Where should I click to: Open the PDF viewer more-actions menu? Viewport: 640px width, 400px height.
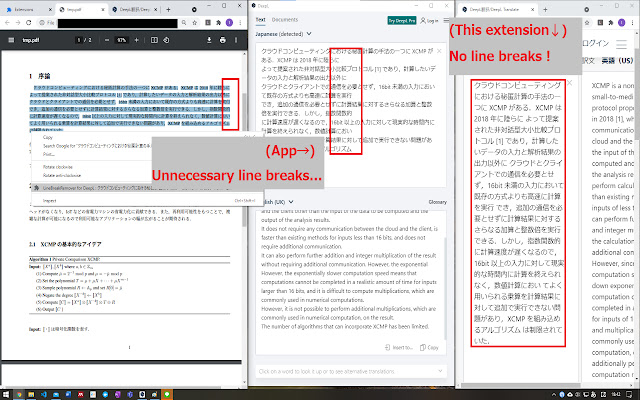click(236, 40)
